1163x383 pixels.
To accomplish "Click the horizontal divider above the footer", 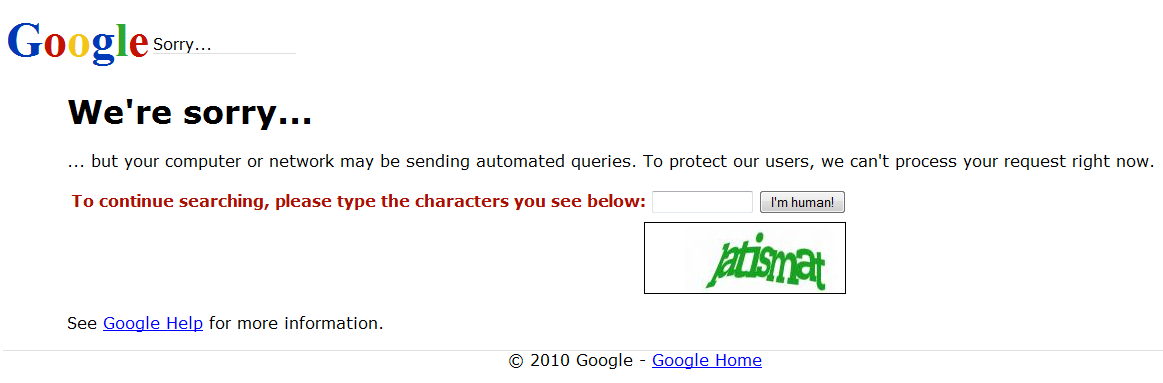I will [582, 350].
